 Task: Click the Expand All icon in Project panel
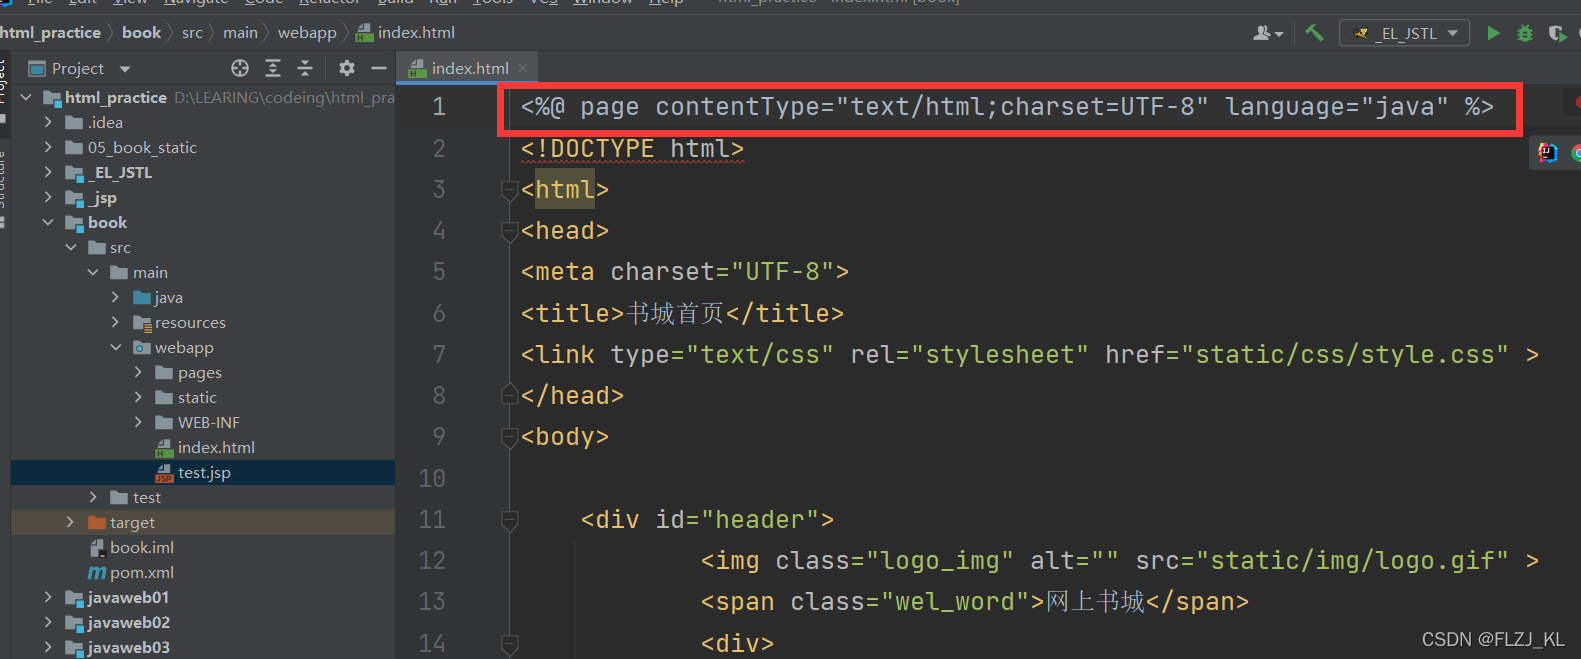273,68
